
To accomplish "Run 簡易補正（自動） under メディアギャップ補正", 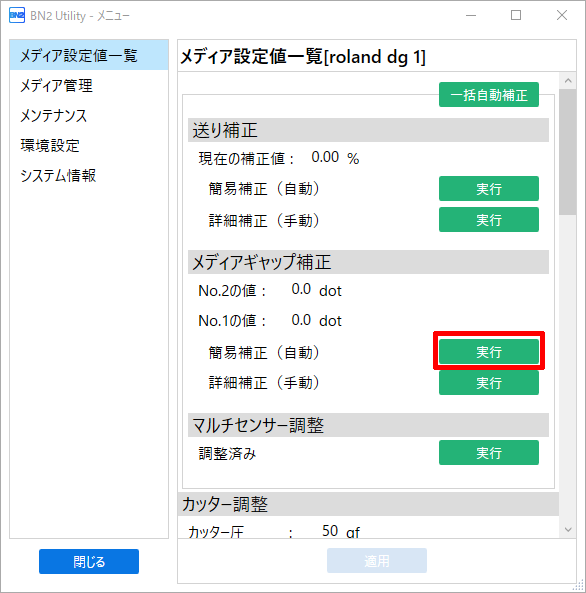I will pos(489,352).
